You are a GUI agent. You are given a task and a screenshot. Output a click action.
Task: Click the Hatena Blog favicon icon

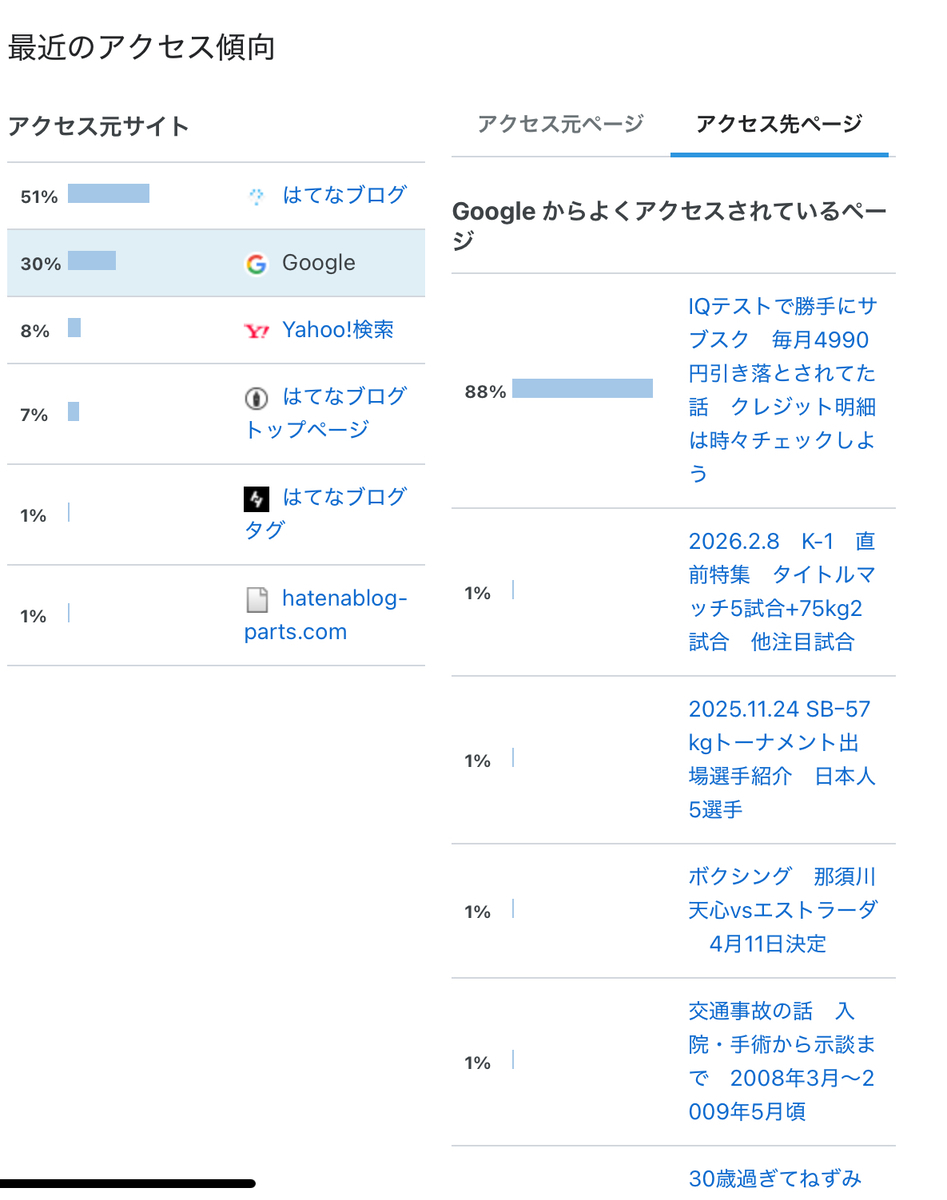click(x=256, y=197)
